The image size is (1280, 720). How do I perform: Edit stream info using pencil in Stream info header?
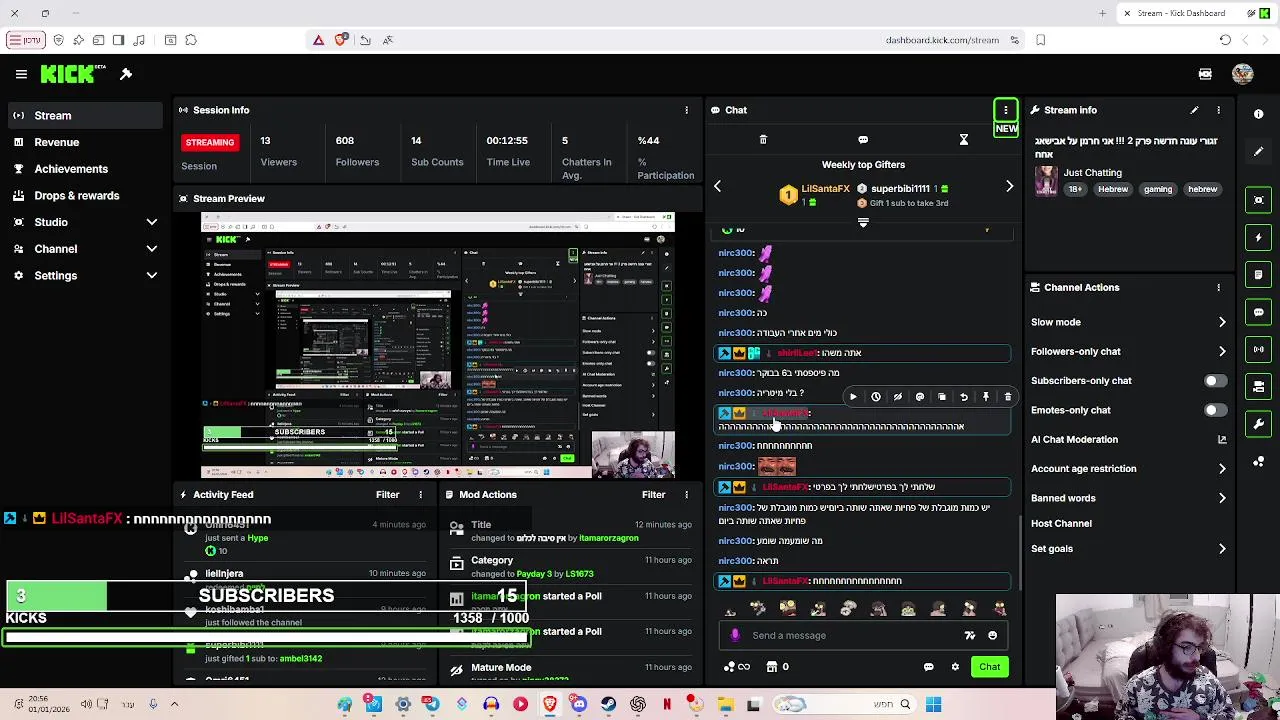1194,110
